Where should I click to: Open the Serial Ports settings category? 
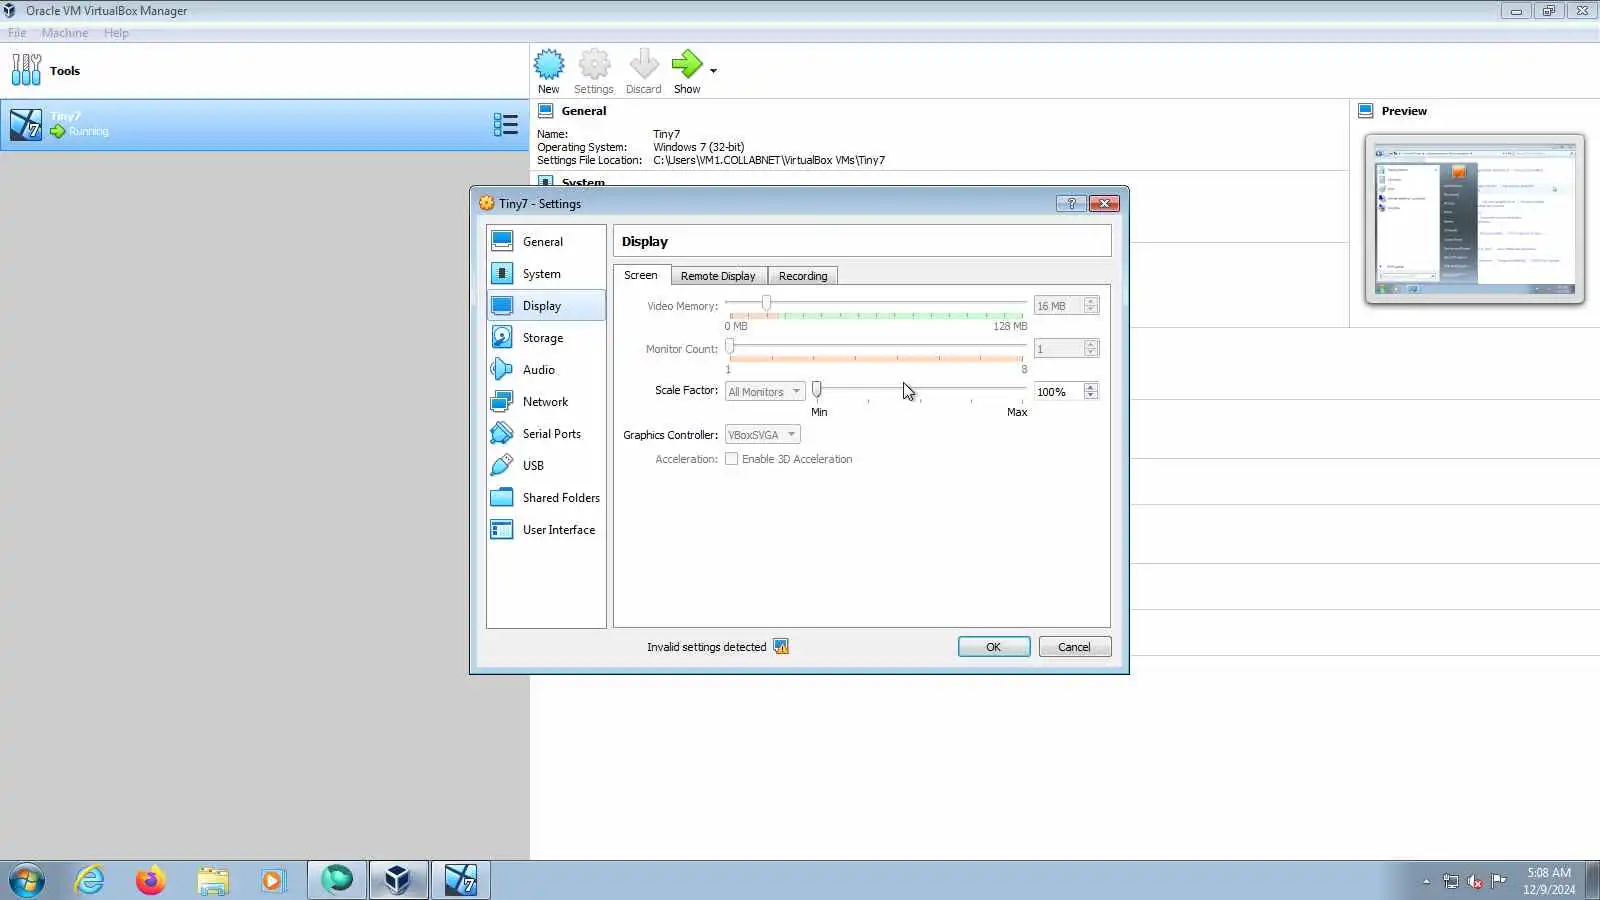click(x=546, y=434)
